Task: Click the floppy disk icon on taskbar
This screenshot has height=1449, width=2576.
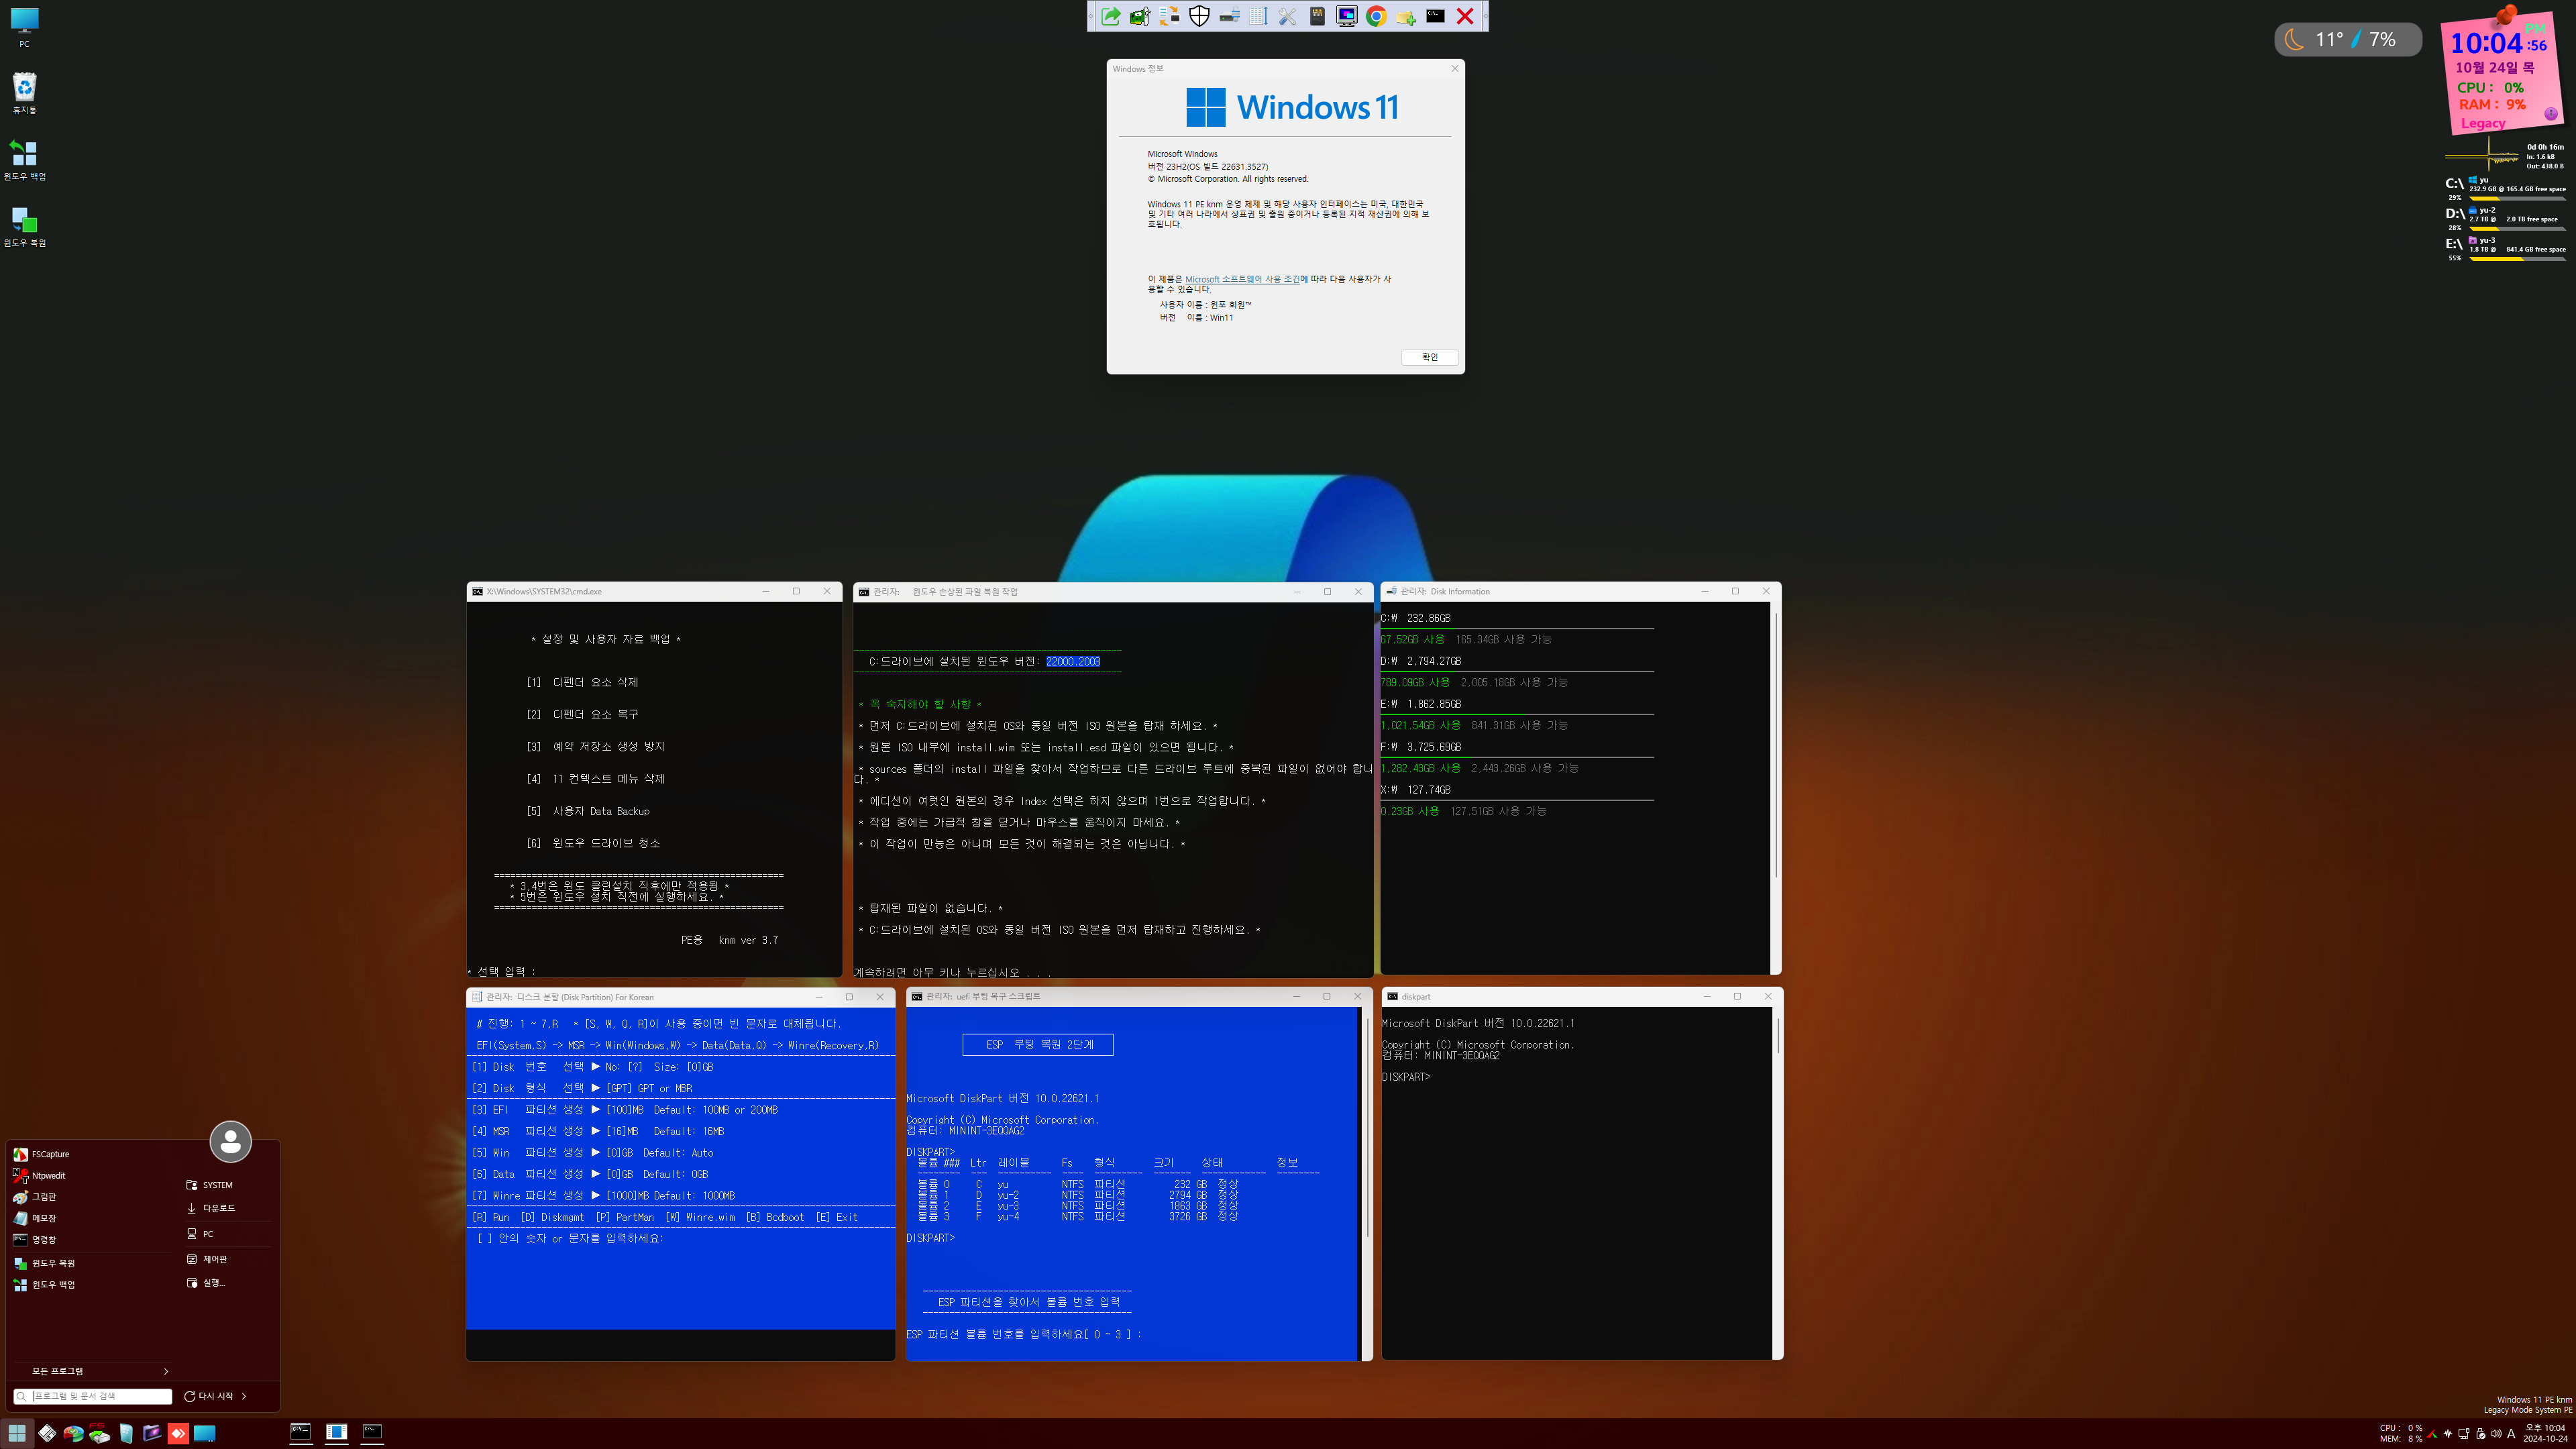Action: click(47, 1433)
